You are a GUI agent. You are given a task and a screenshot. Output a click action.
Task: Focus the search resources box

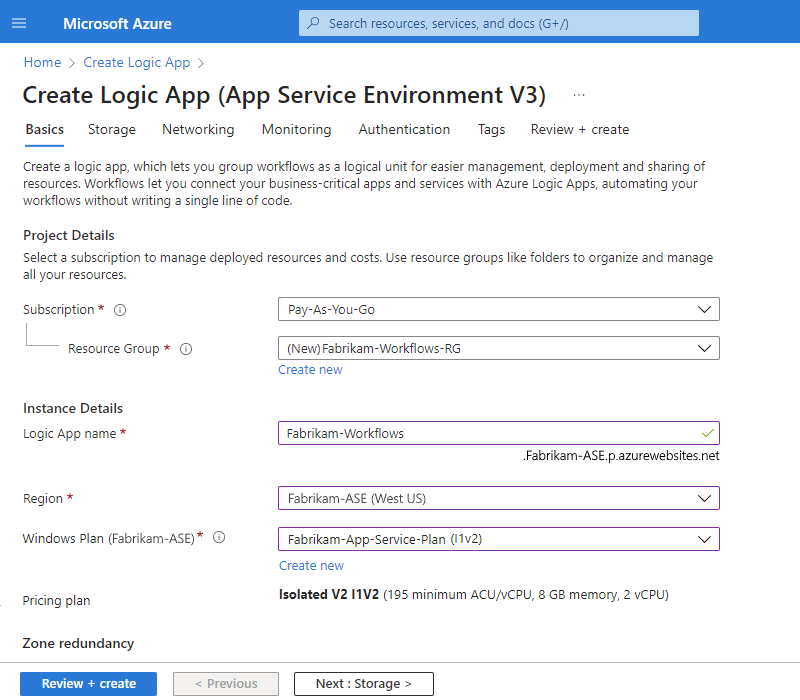coord(498,23)
